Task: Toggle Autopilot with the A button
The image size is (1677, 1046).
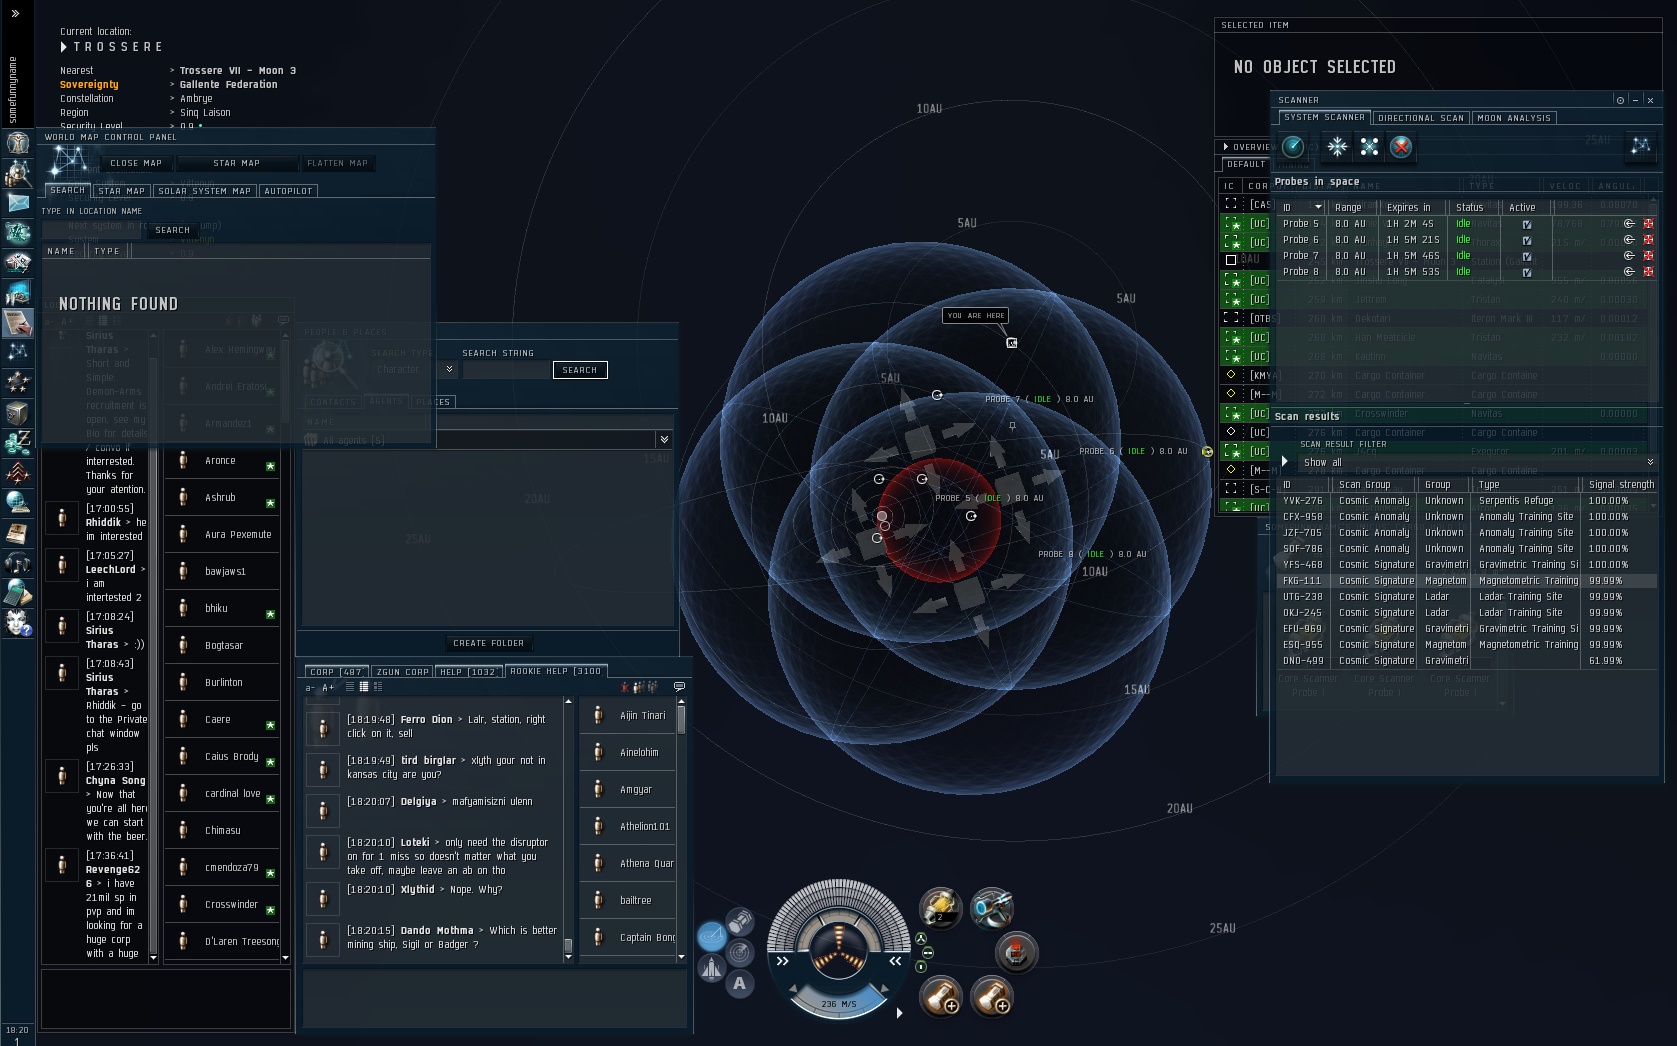Action: coord(740,984)
